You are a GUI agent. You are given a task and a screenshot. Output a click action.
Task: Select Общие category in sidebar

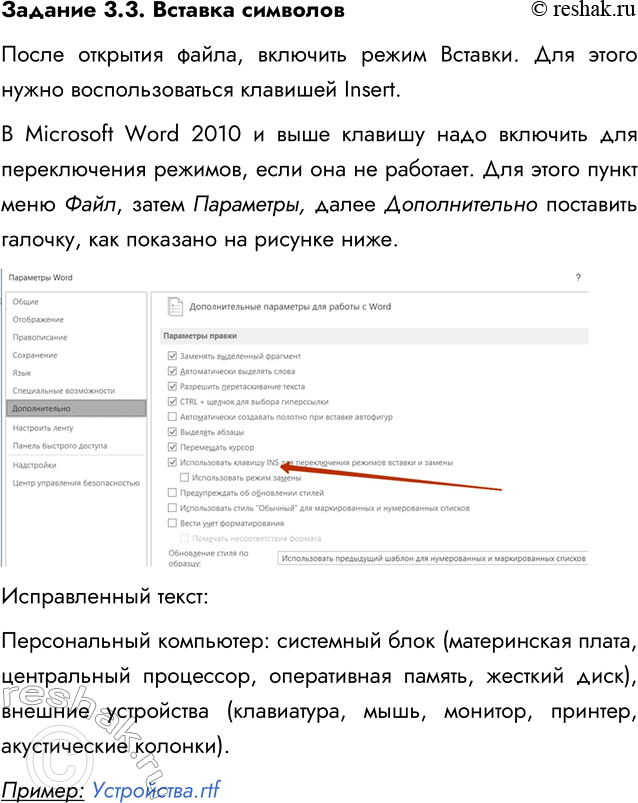pos(26,301)
